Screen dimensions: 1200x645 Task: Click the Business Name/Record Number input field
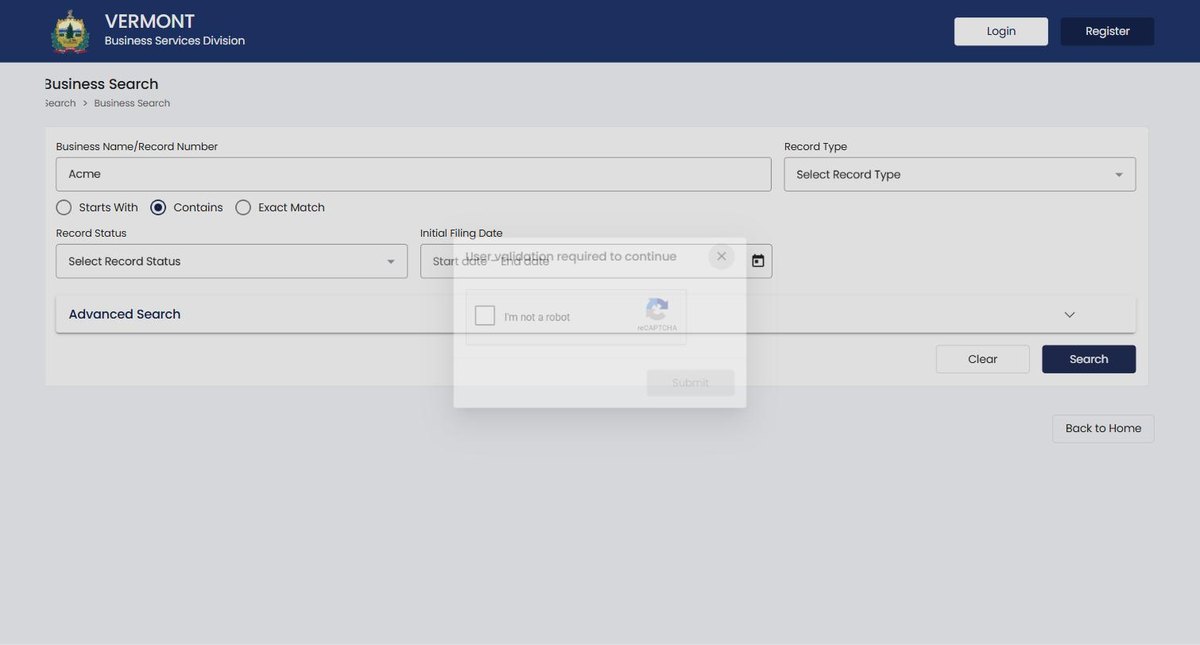(414, 174)
